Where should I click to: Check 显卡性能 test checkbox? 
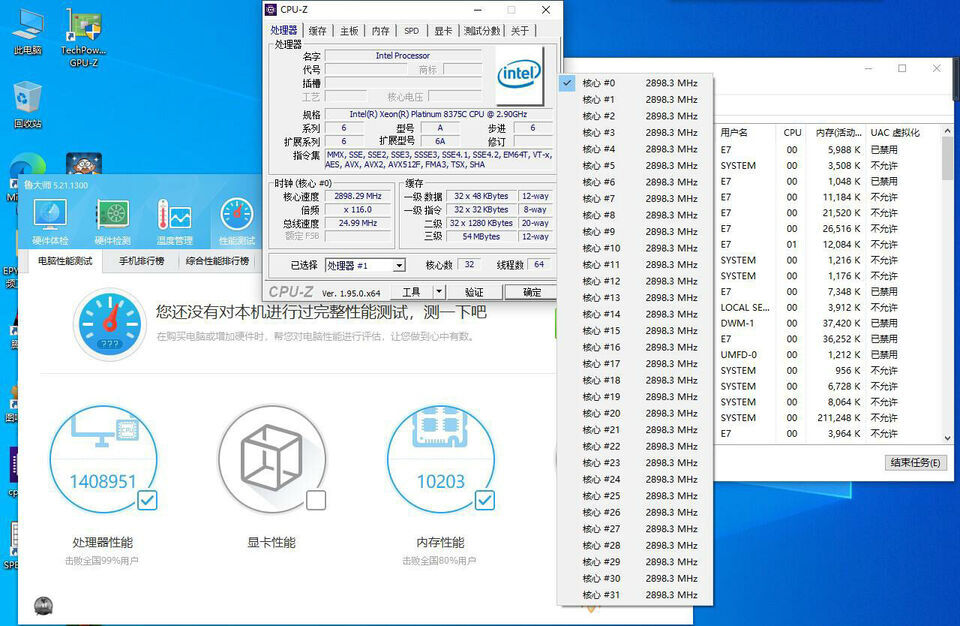point(316,500)
